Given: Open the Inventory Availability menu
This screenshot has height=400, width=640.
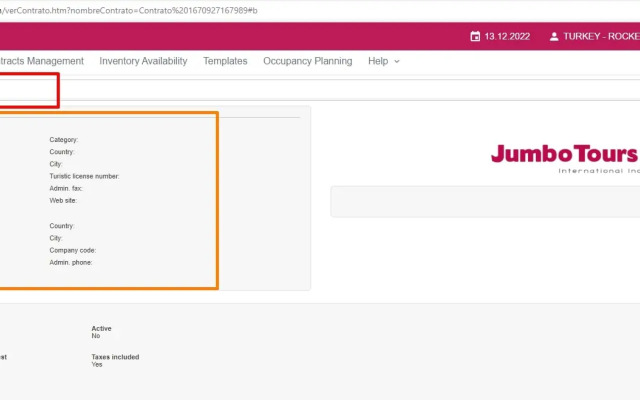Looking at the screenshot, I should click(x=143, y=61).
